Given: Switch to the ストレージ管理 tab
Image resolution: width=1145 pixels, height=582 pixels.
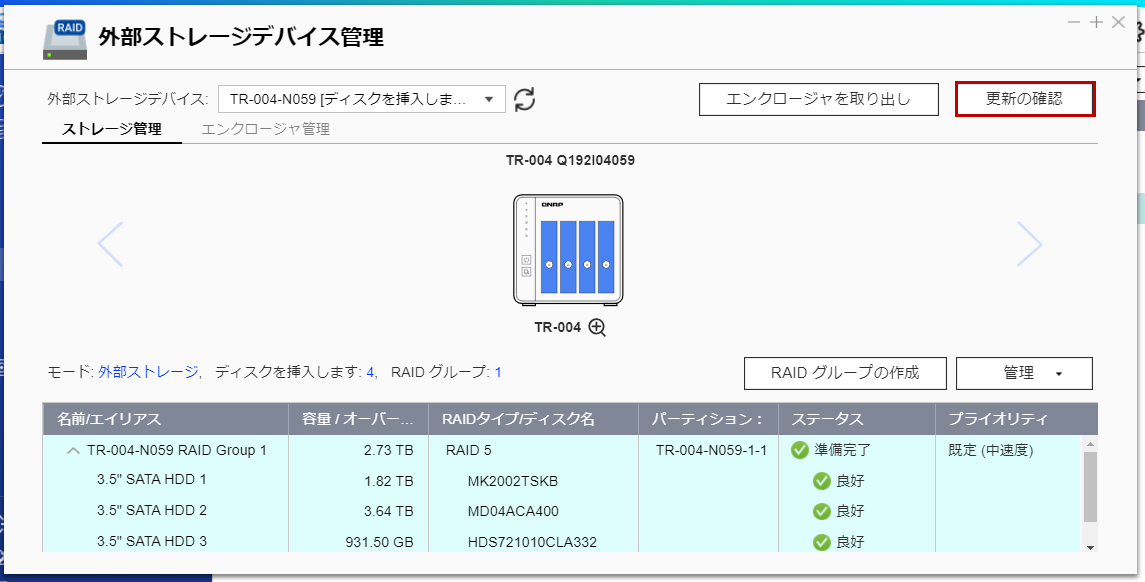Looking at the screenshot, I should pyautogui.click(x=112, y=129).
